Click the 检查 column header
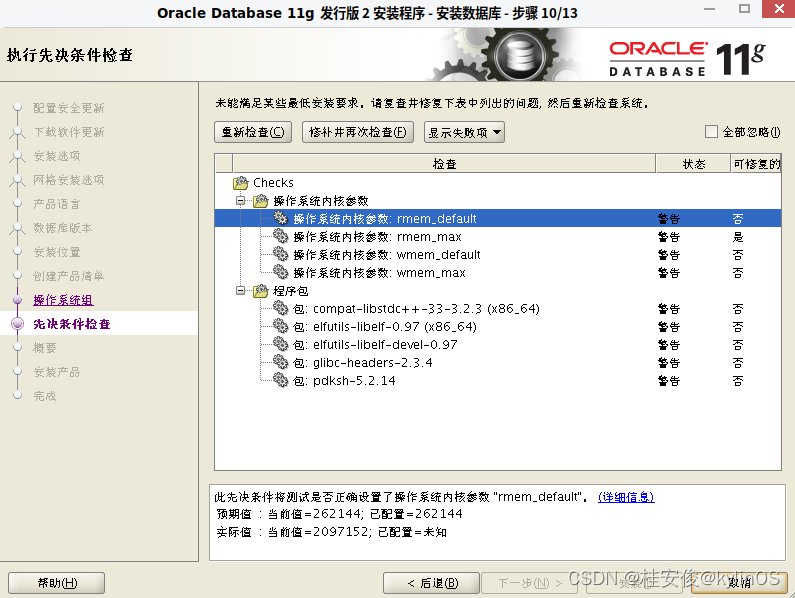Screen dimensions: 795x598 pos(444,164)
